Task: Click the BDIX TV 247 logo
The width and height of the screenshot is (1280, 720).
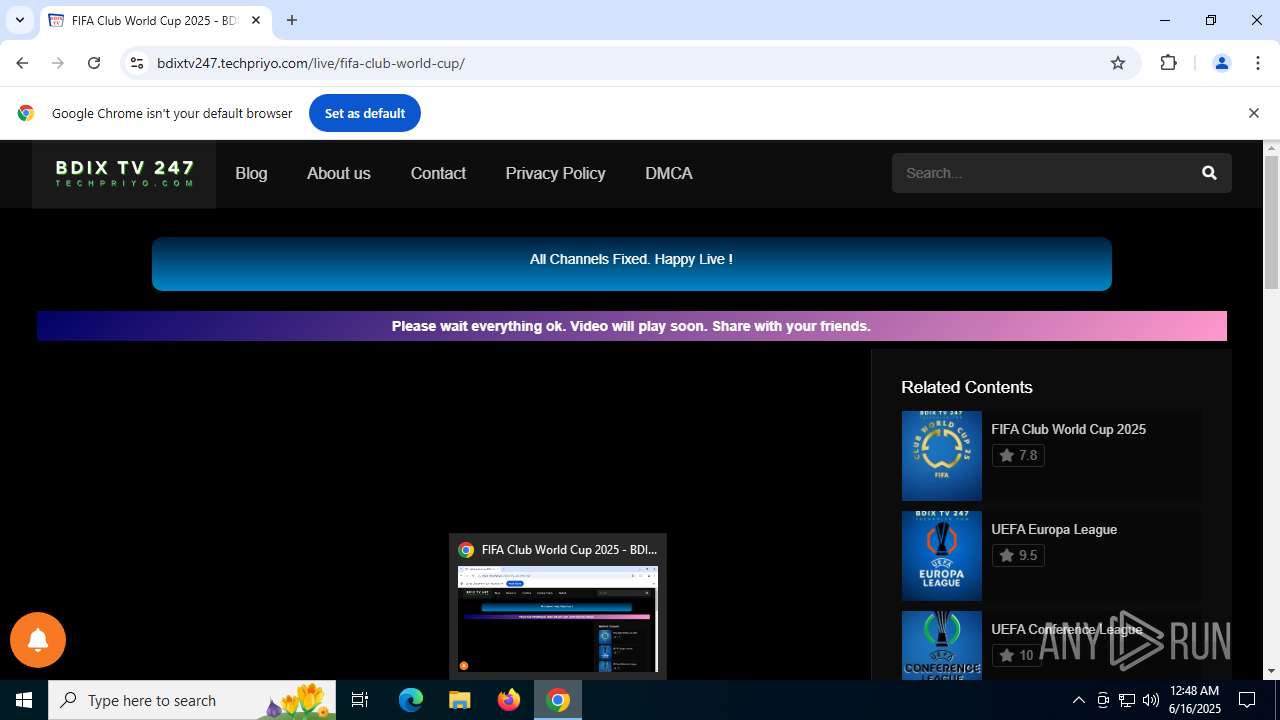Action: pyautogui.click(x=124, y=174)
